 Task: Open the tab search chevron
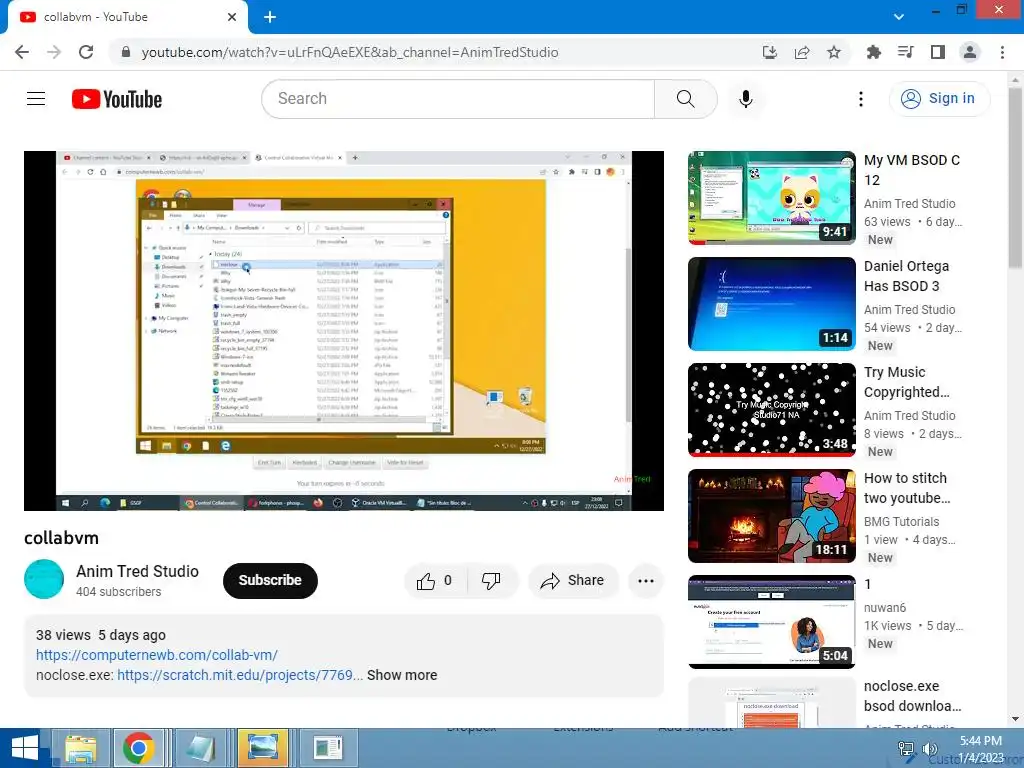pyautogui.click(x=899, y=17)
